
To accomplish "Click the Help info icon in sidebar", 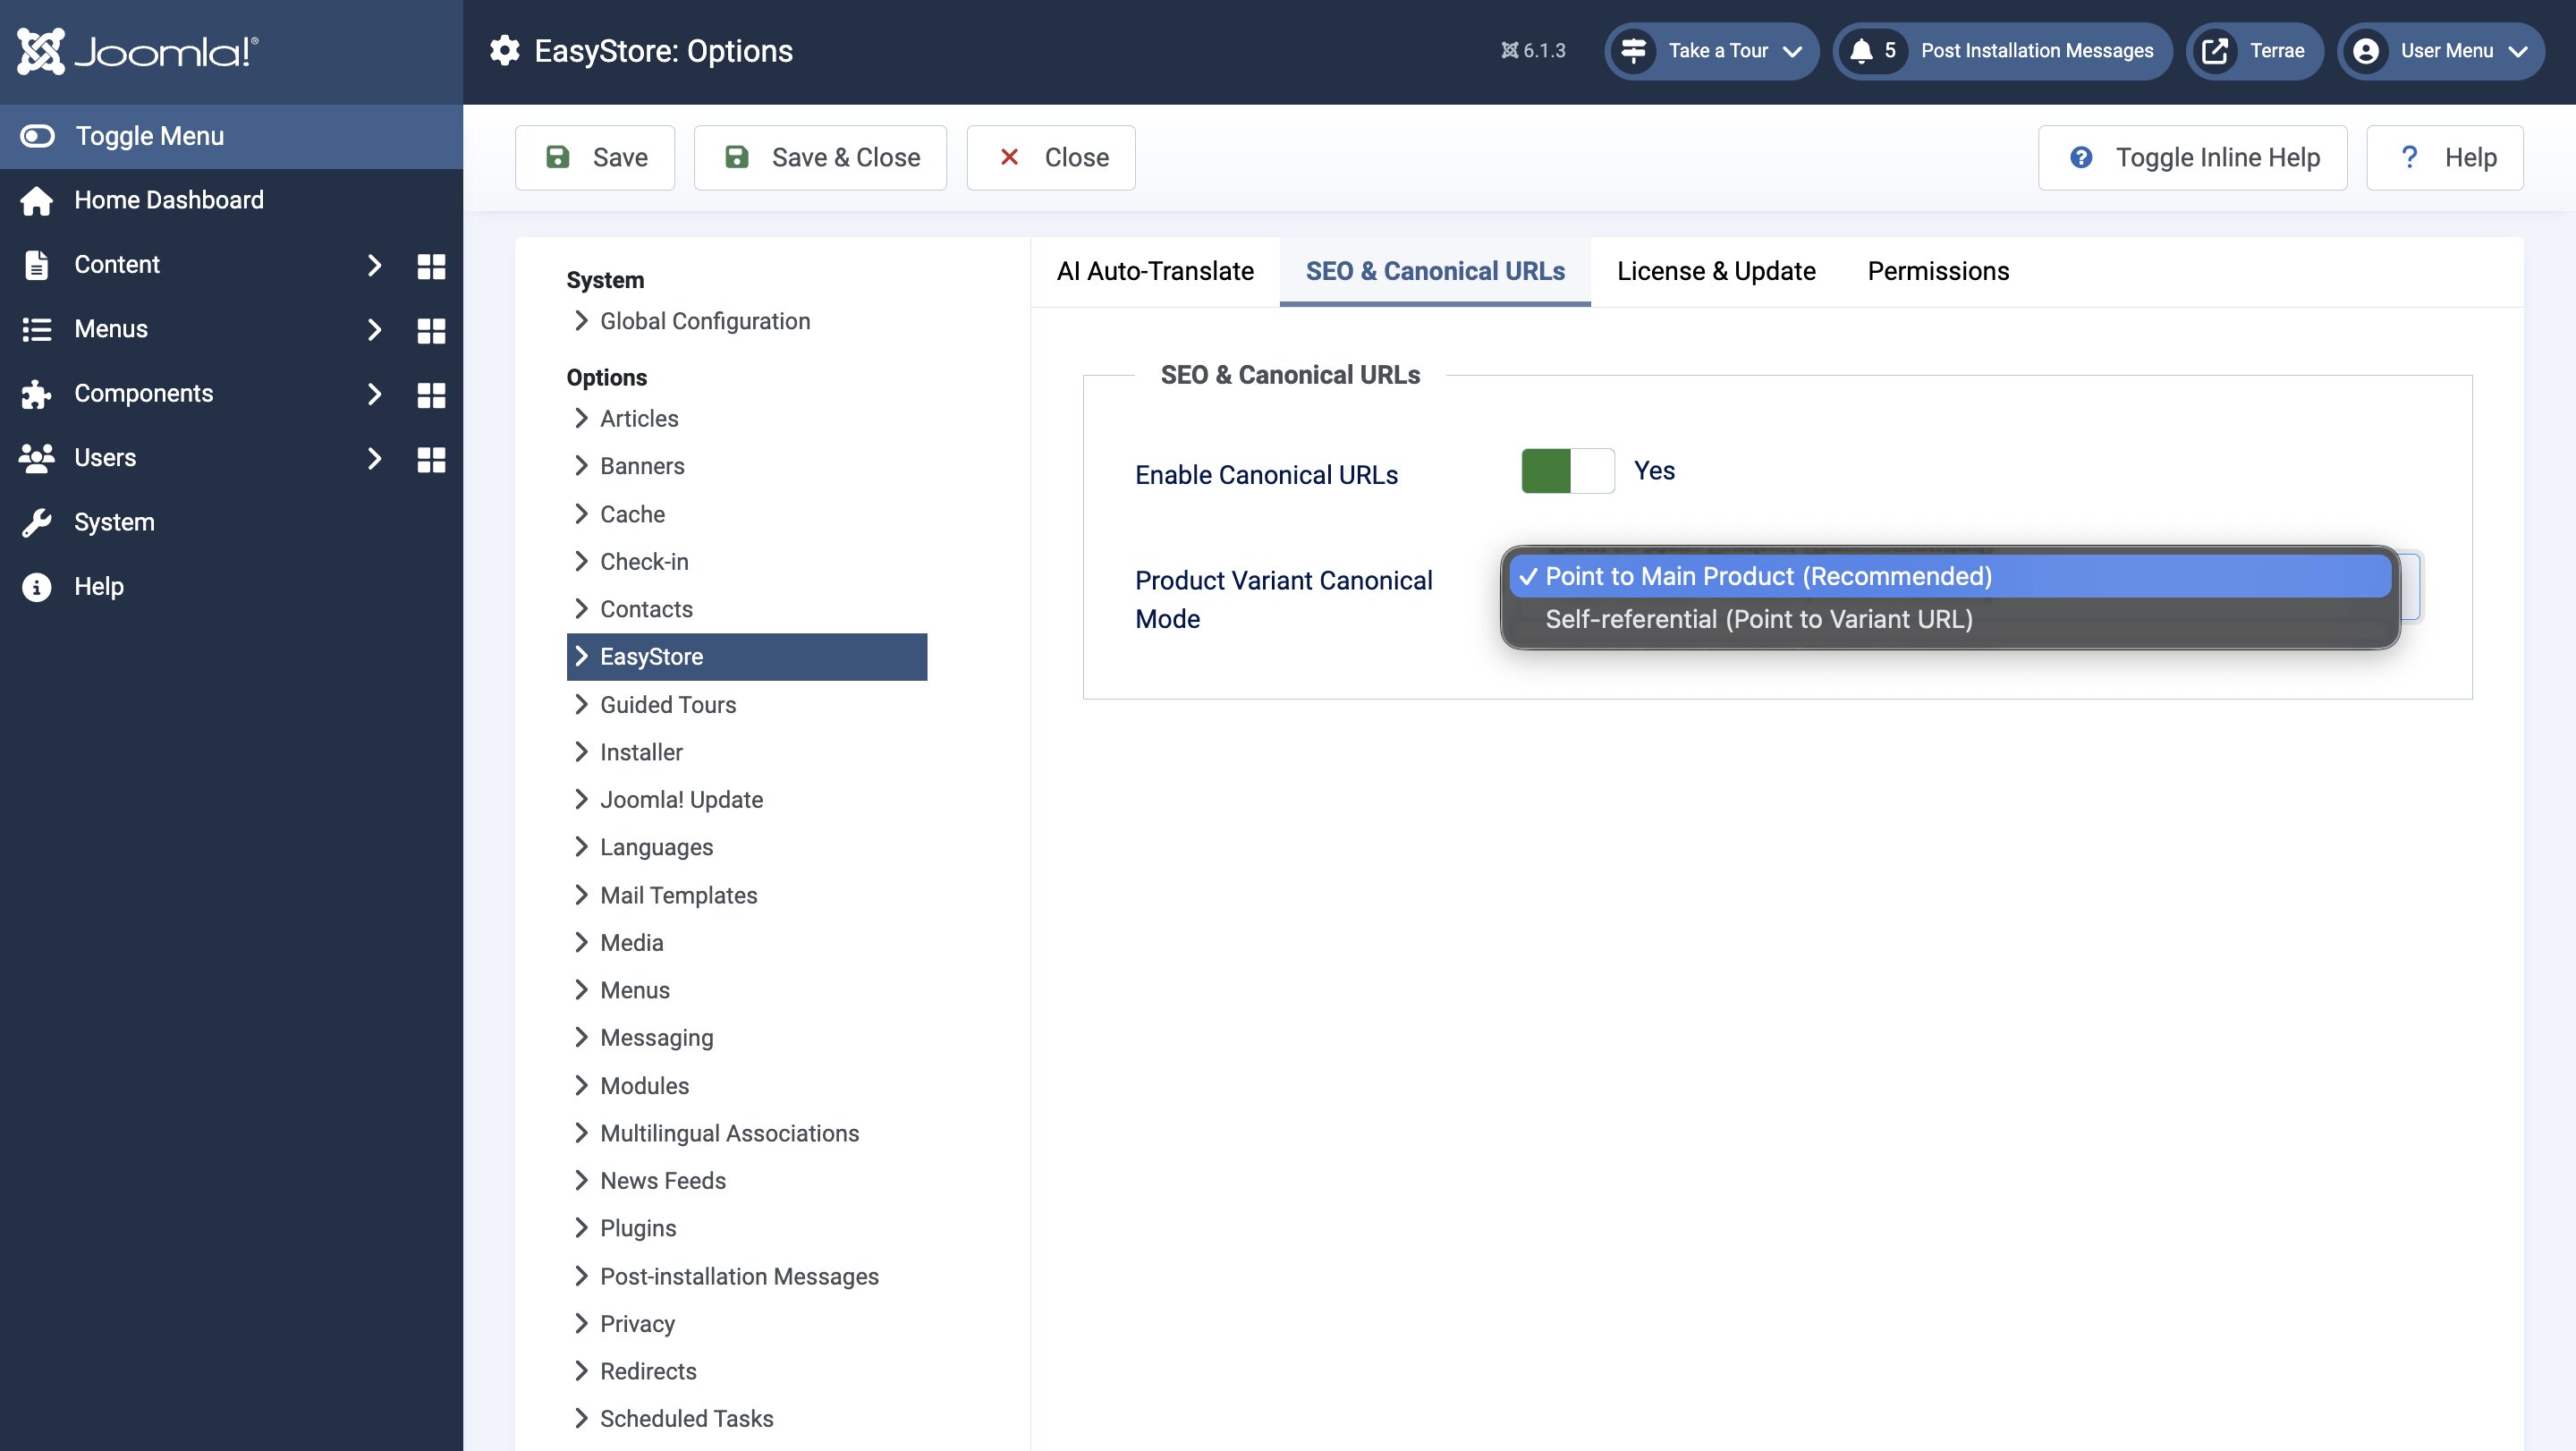I will click(x=37, y=587).
